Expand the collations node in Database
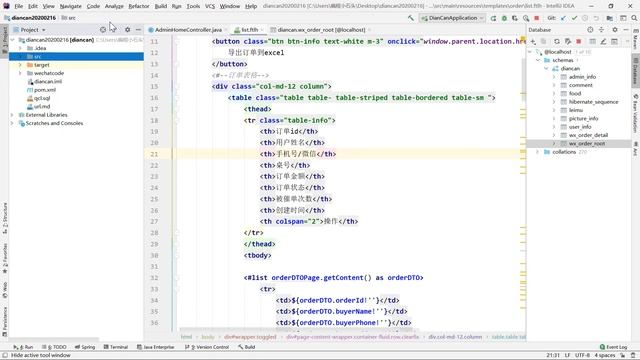 point(538,152)
